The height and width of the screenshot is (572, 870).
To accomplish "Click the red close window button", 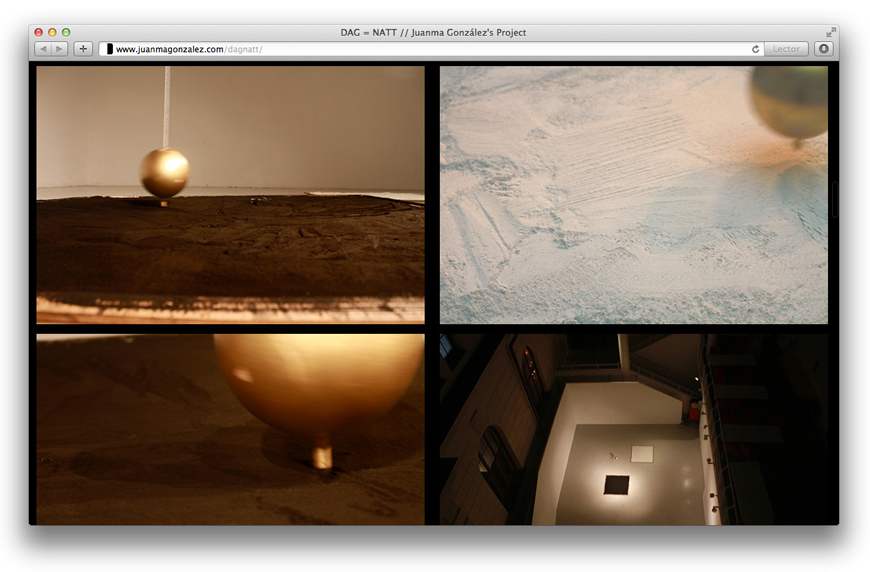I will pyautogui.click(x=39, y=33).
